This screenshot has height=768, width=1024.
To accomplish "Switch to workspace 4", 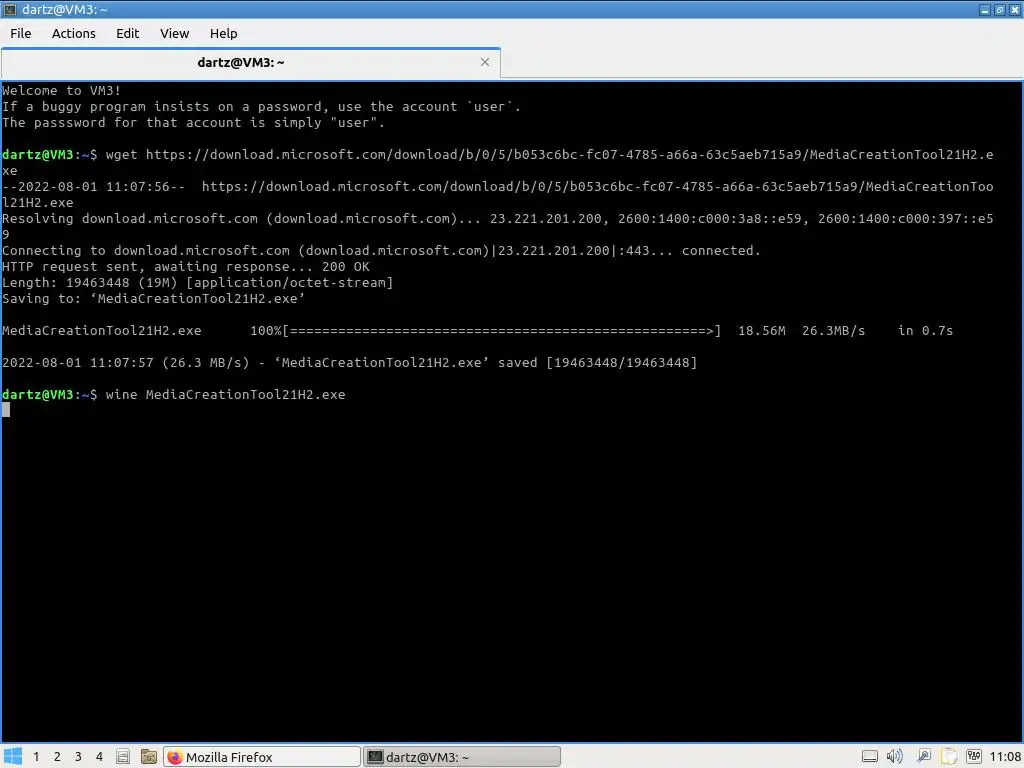I will tap(99, 756).
